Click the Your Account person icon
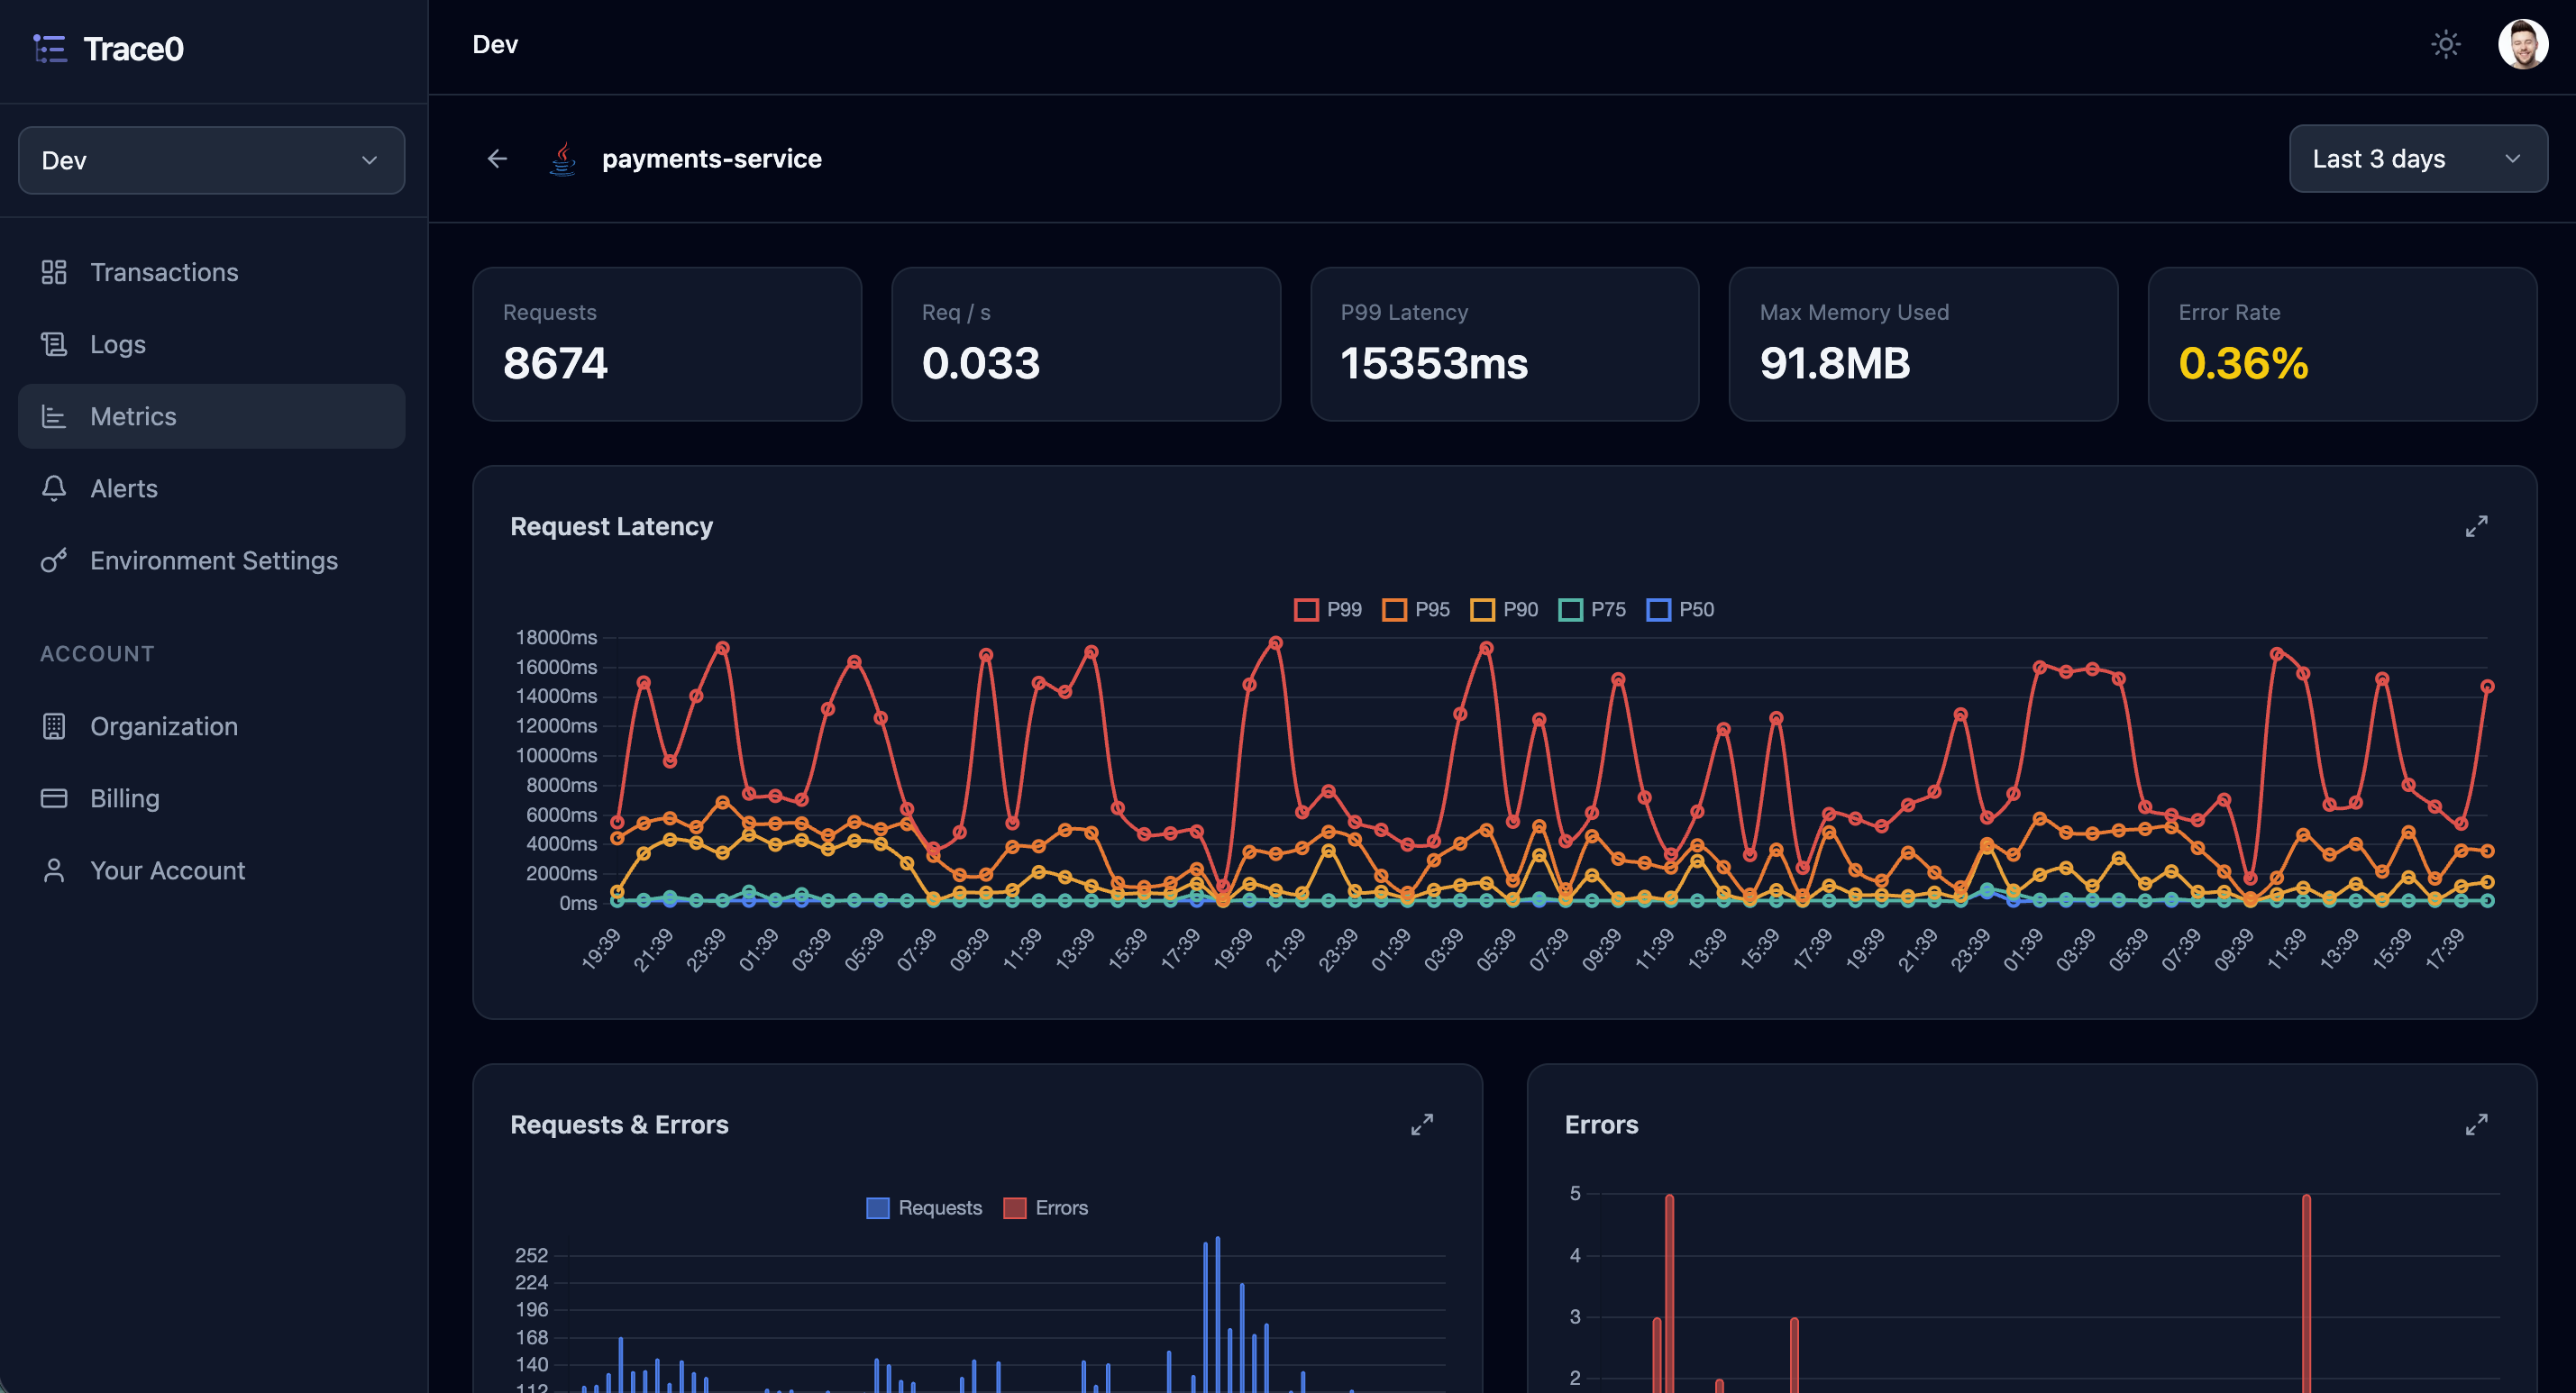 (x=54, y=870)
